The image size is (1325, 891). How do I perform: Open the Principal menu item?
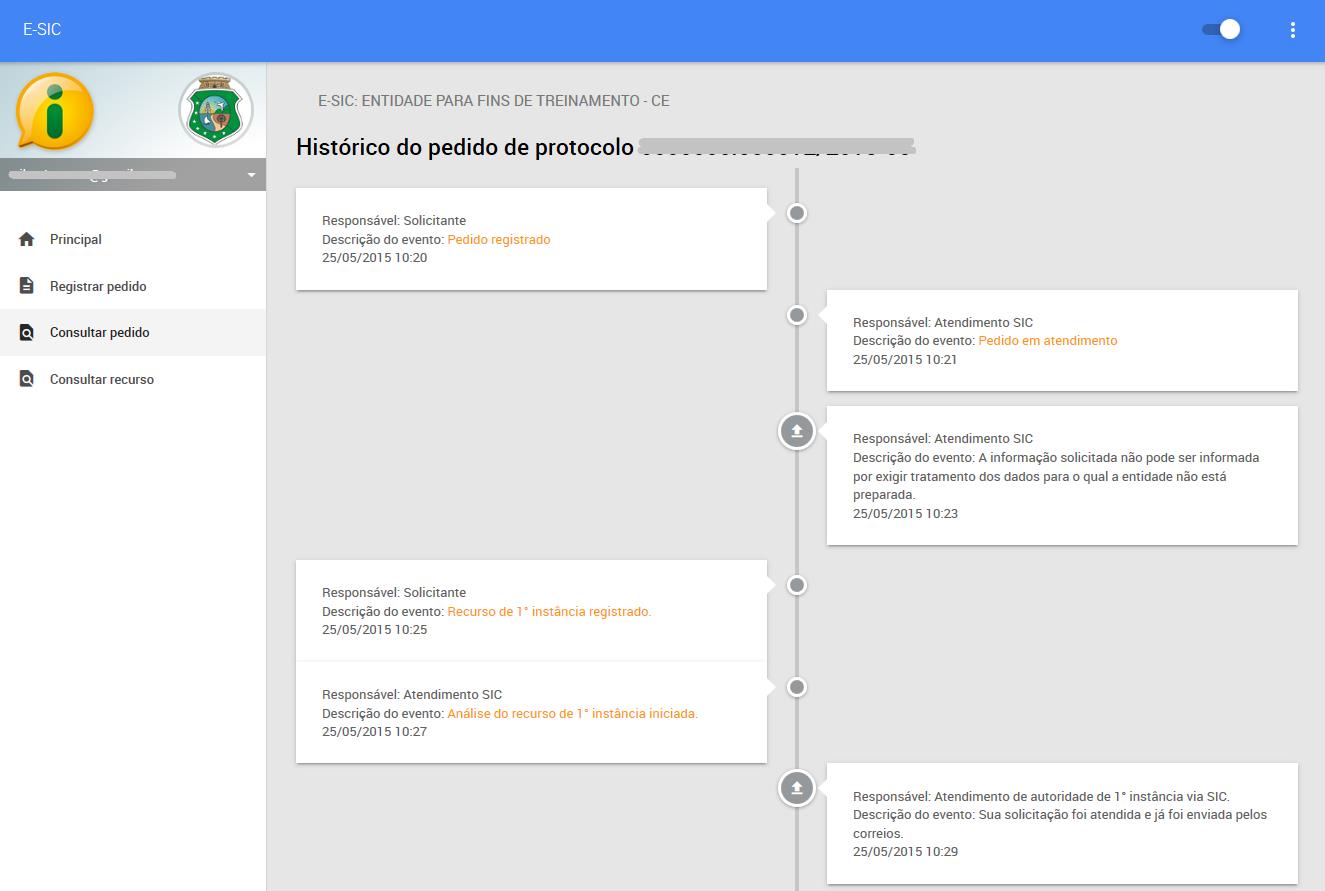[x=133, y=240]
